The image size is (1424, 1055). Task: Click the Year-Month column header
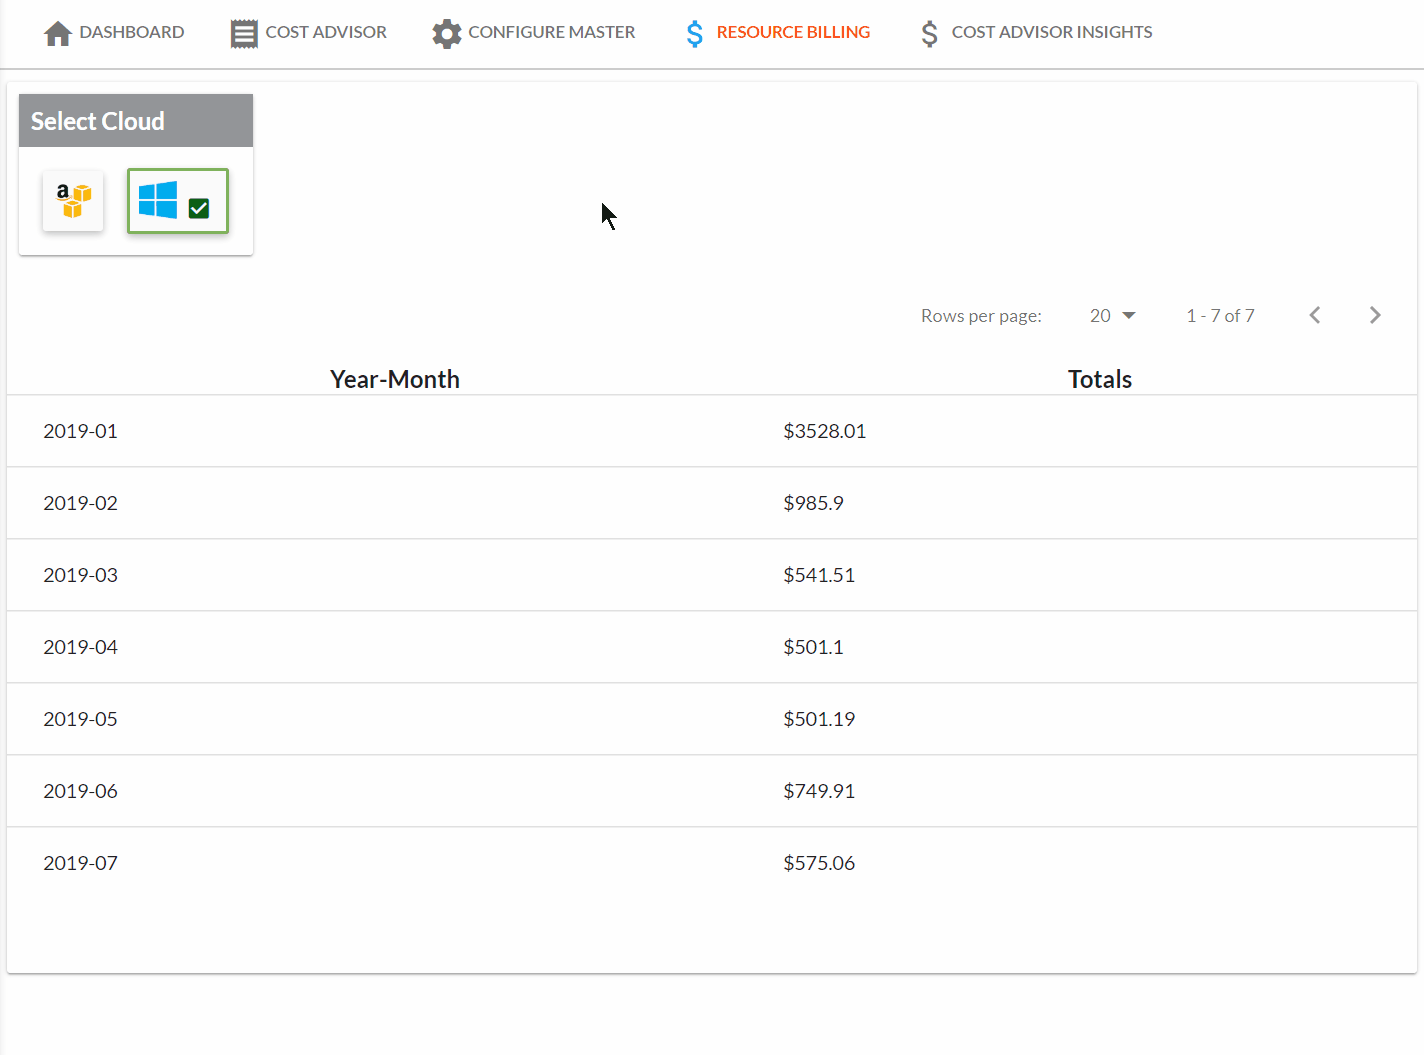[395, 379]
